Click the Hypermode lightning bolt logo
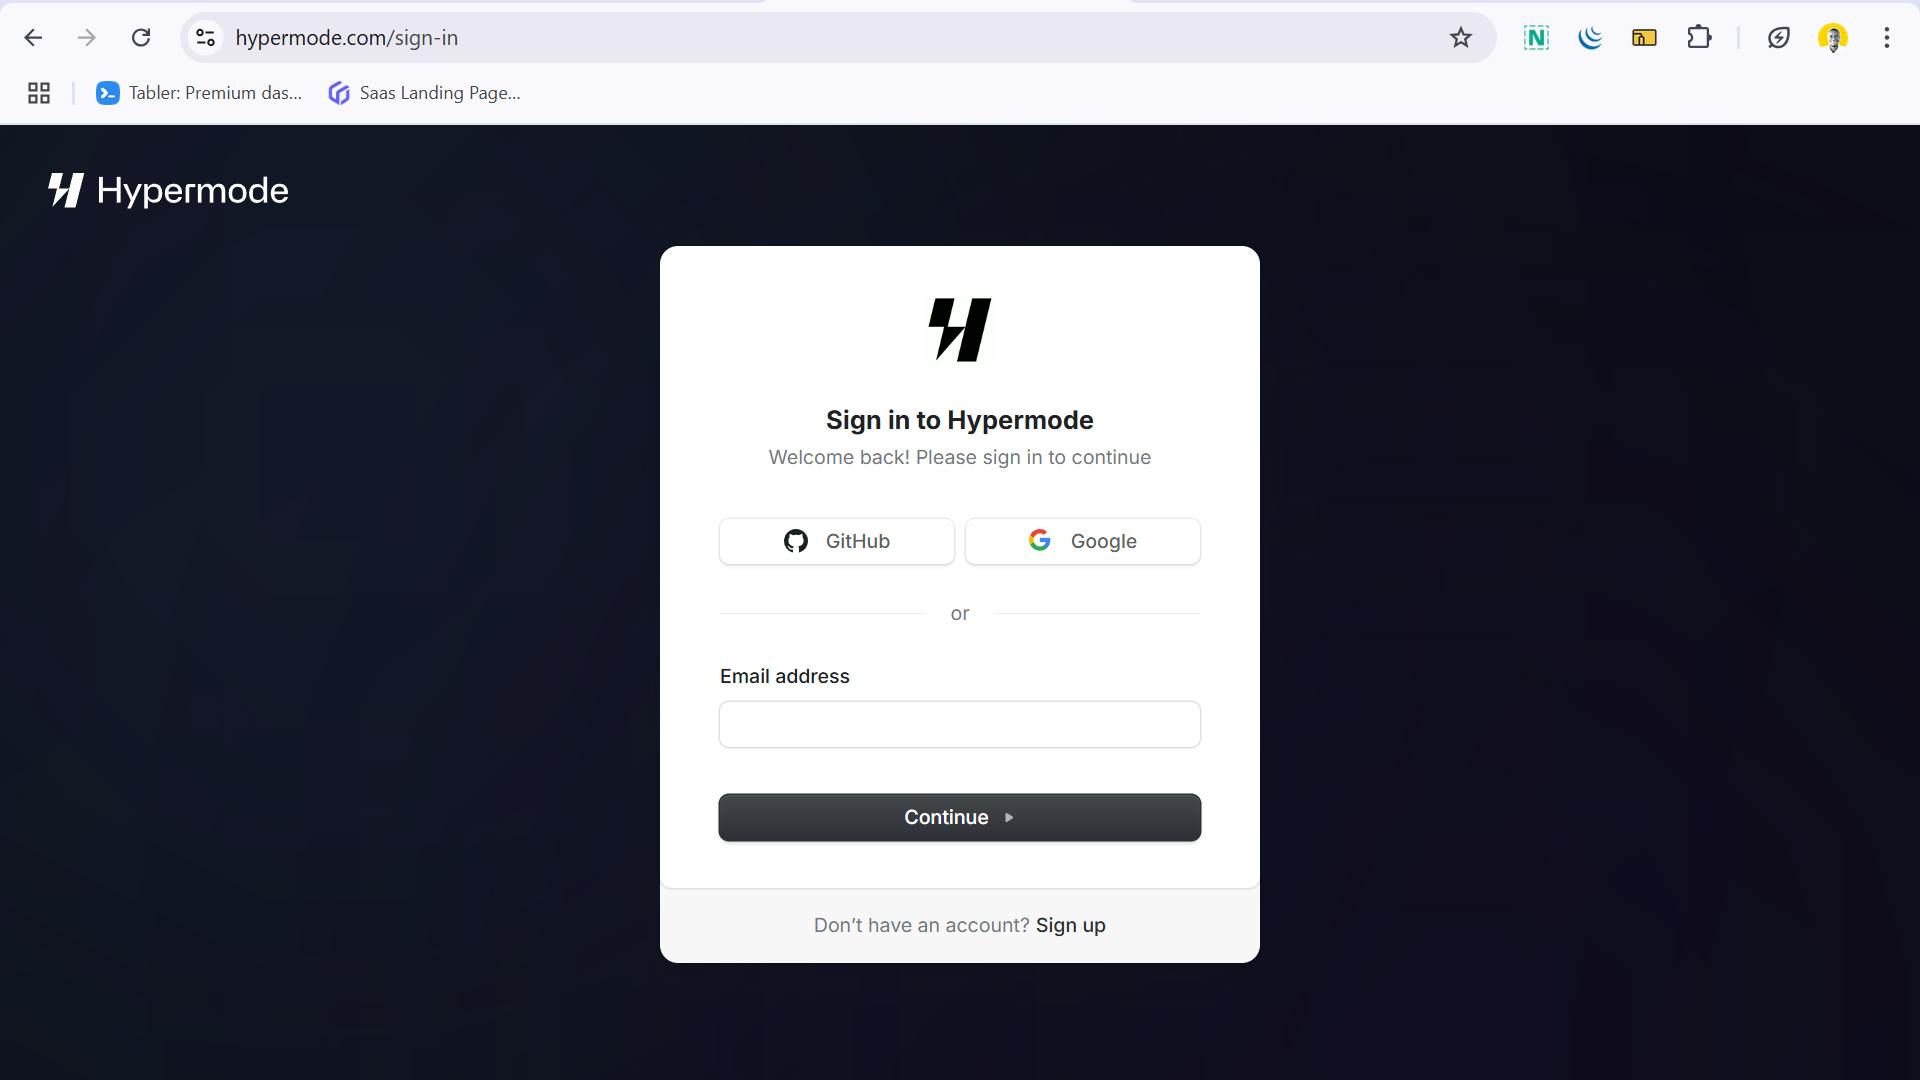 click(x=959, y=328)
